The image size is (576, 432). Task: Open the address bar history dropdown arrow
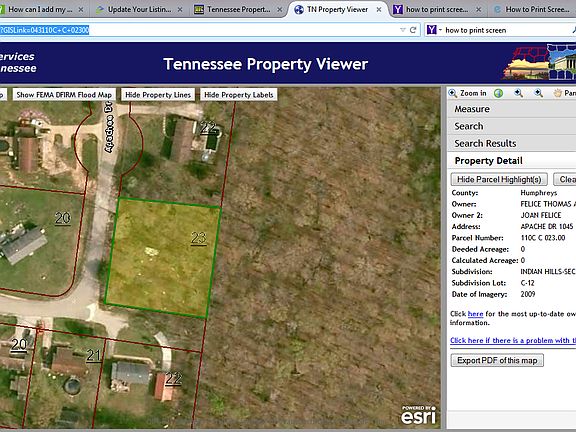pyautogui.click(x=403, y=30)
